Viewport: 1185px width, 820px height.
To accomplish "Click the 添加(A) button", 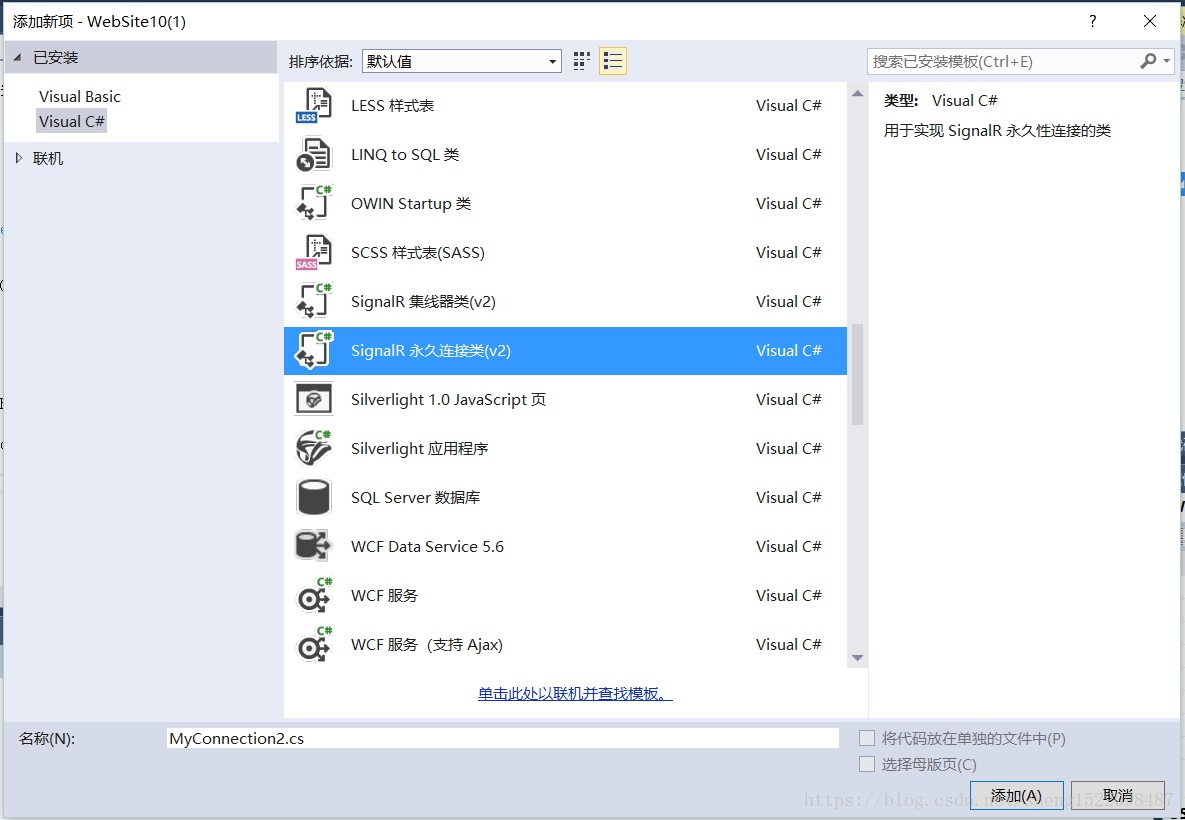I will coord(1016,796).
